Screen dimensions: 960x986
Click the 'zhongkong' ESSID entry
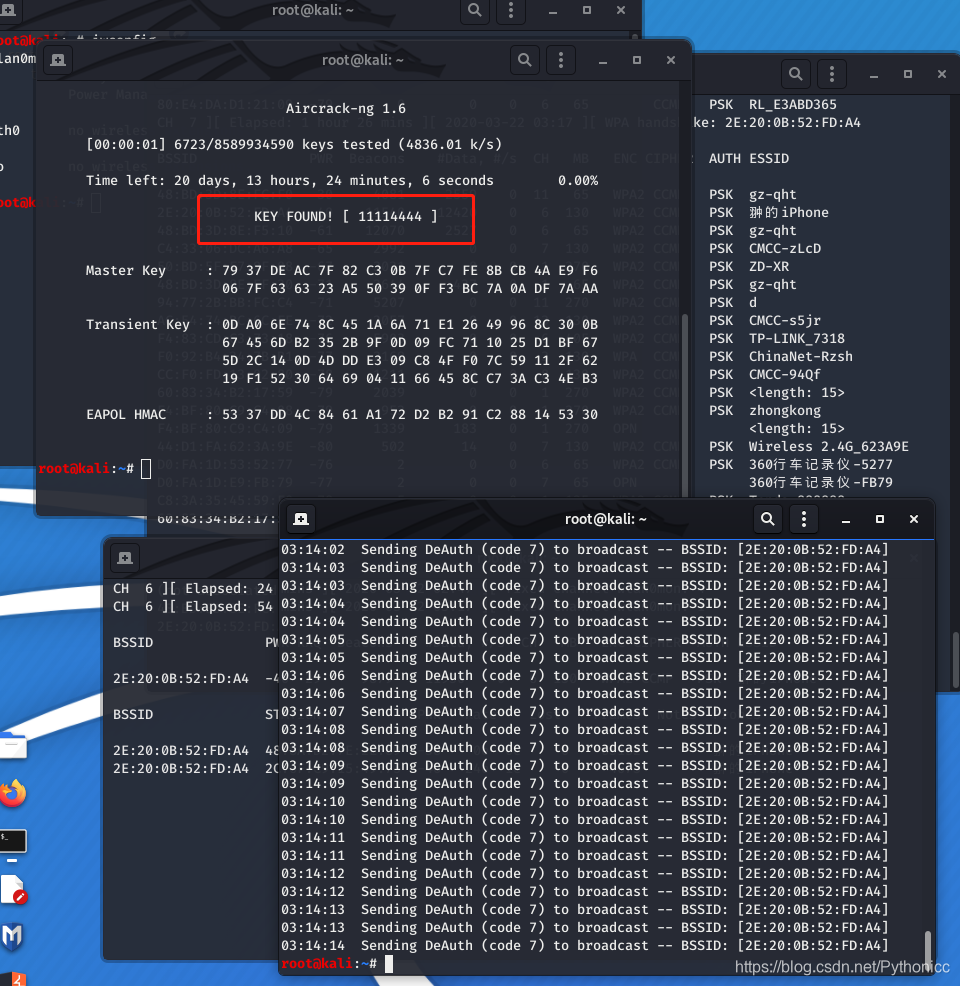785,411
